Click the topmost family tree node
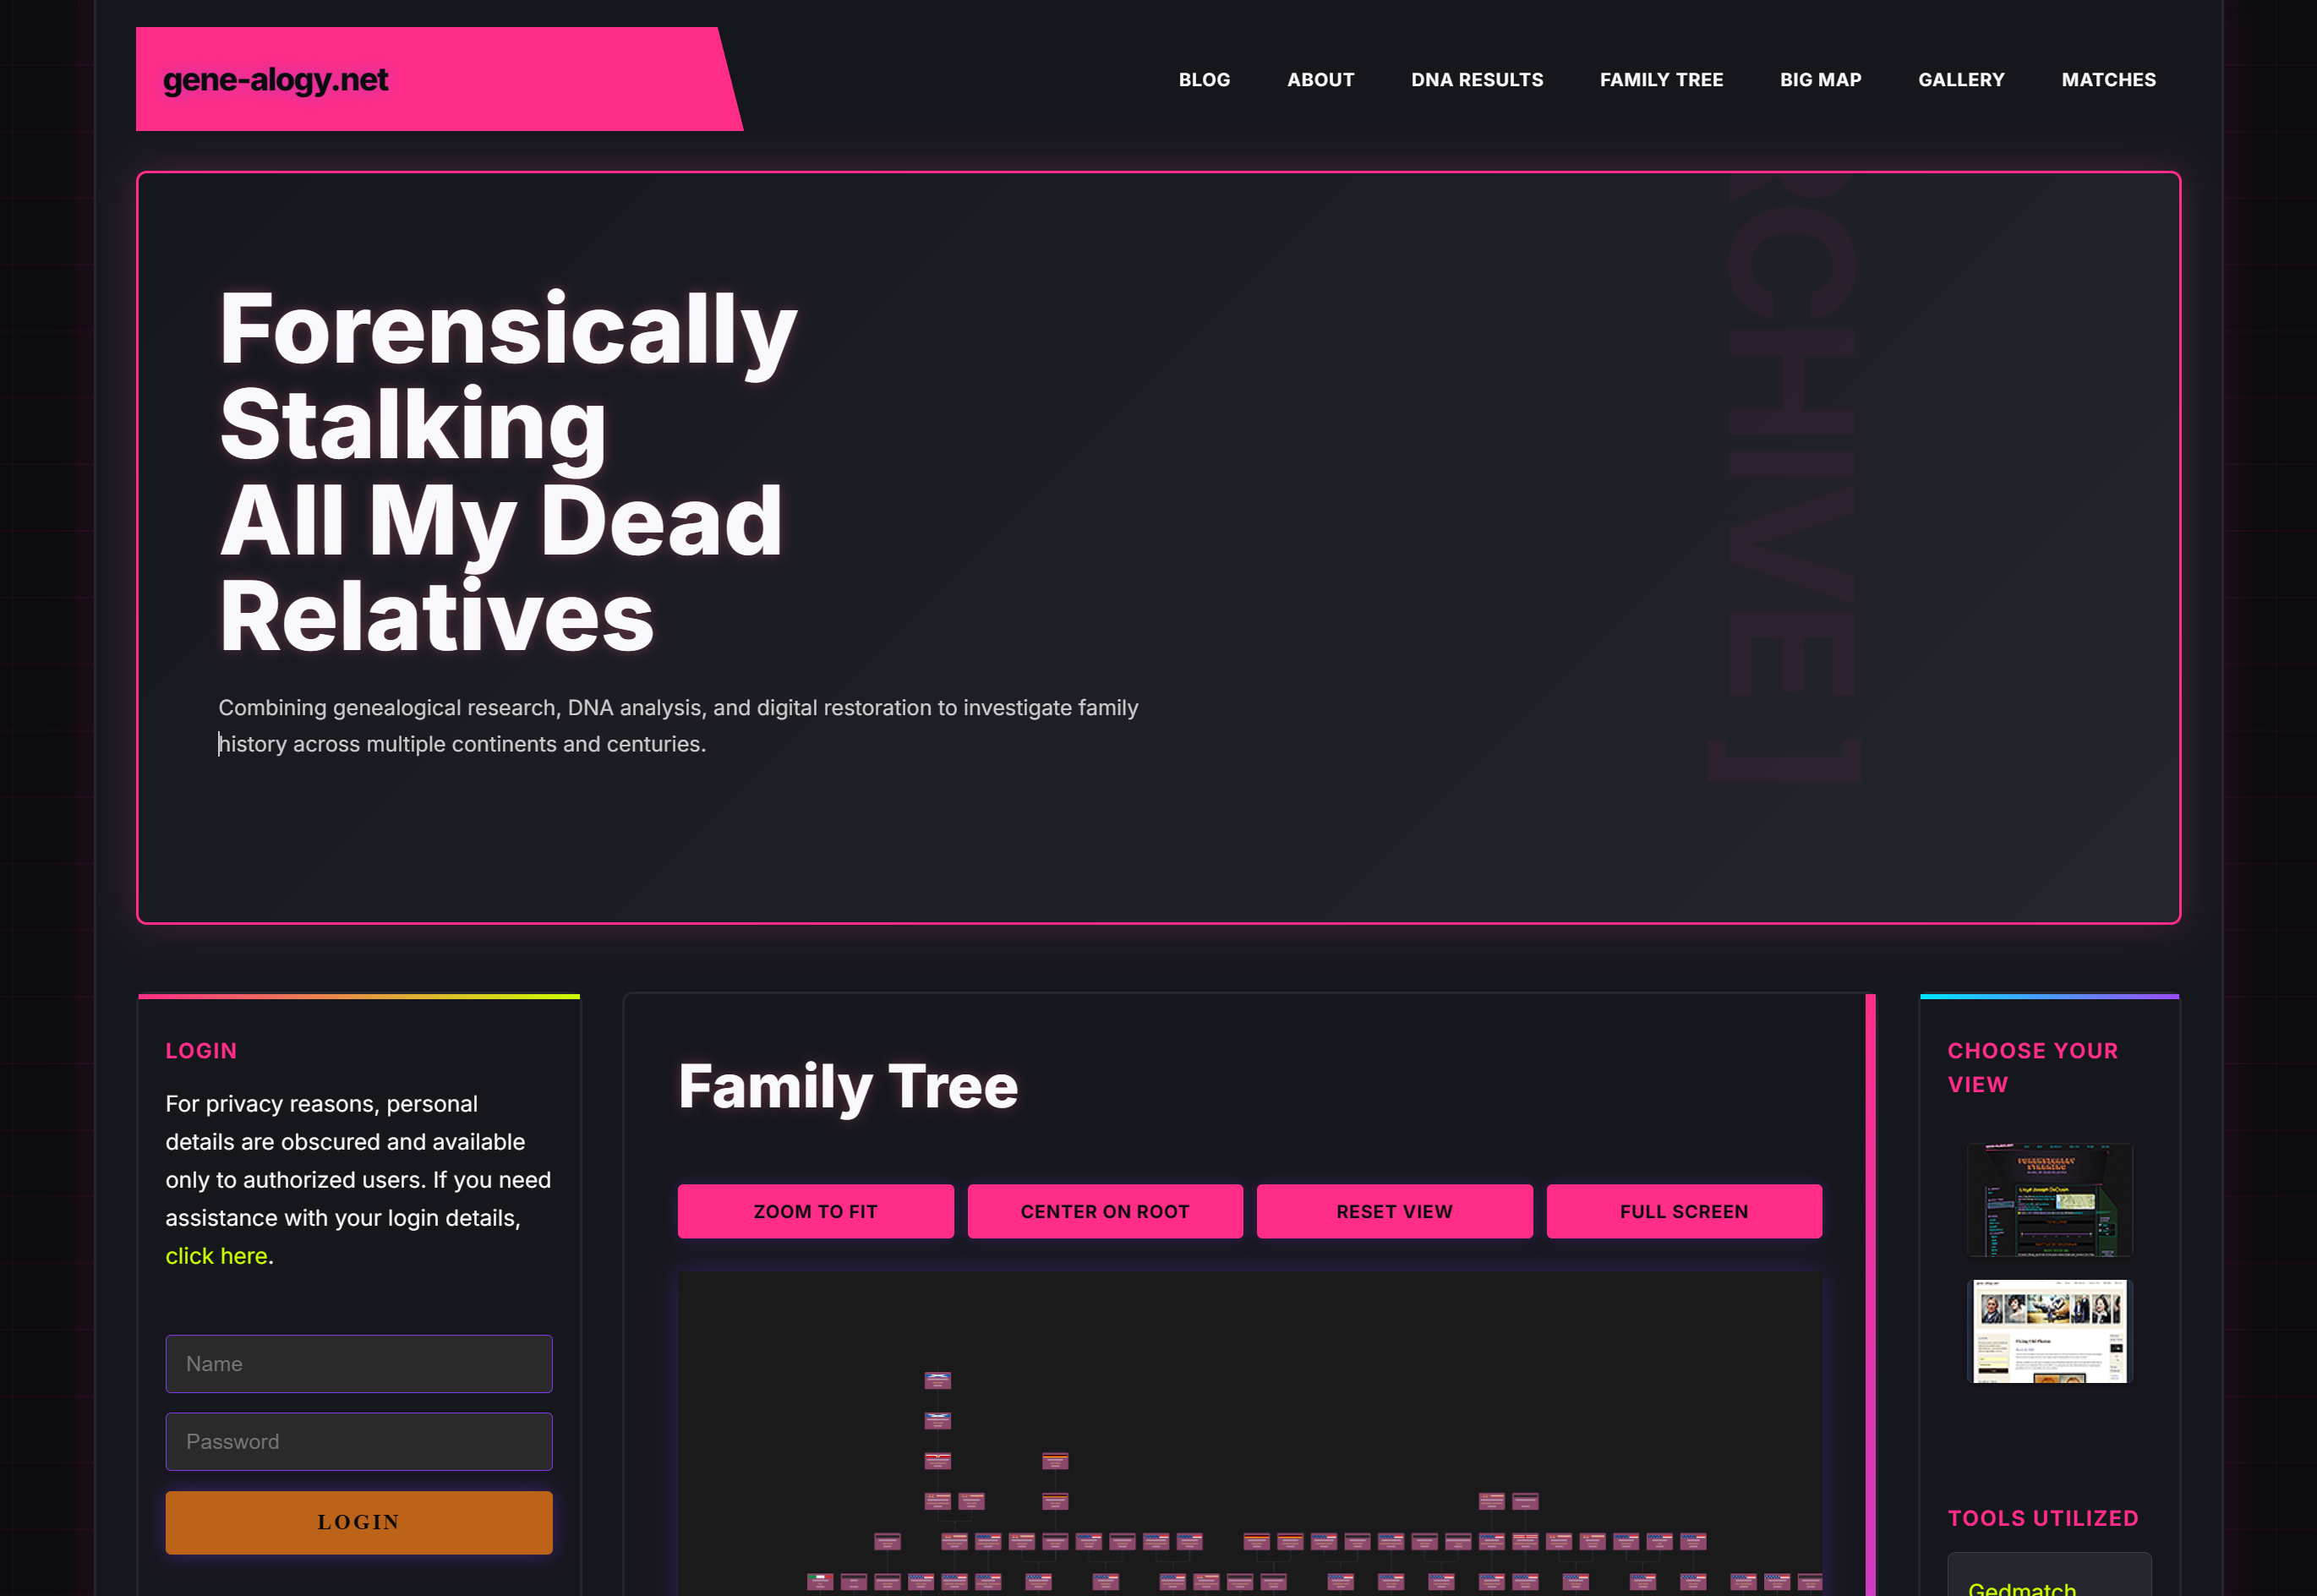 pyautogui.click(x=937, y=1380)
